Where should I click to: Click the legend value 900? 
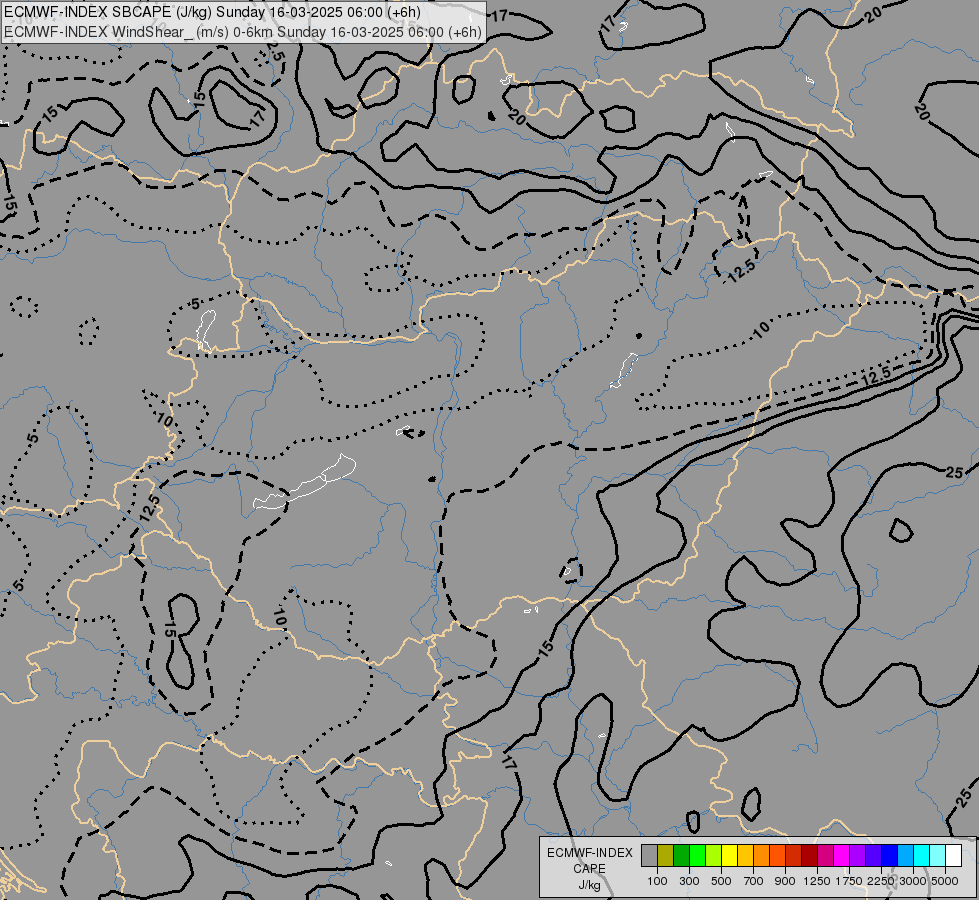pos(785,881)
